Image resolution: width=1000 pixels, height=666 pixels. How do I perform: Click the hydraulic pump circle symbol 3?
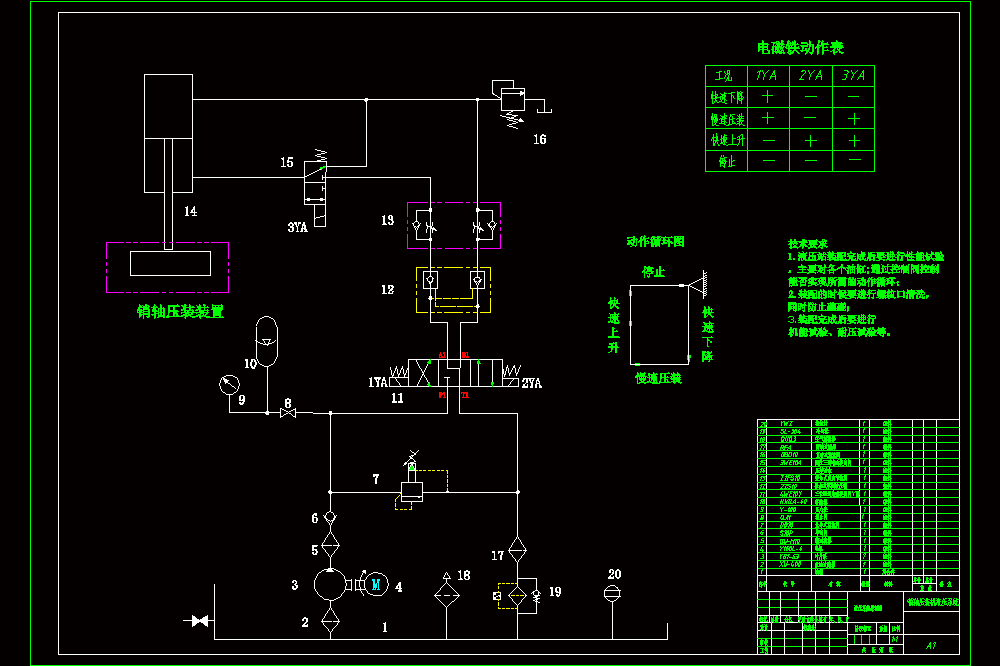(x=330, y=584)
